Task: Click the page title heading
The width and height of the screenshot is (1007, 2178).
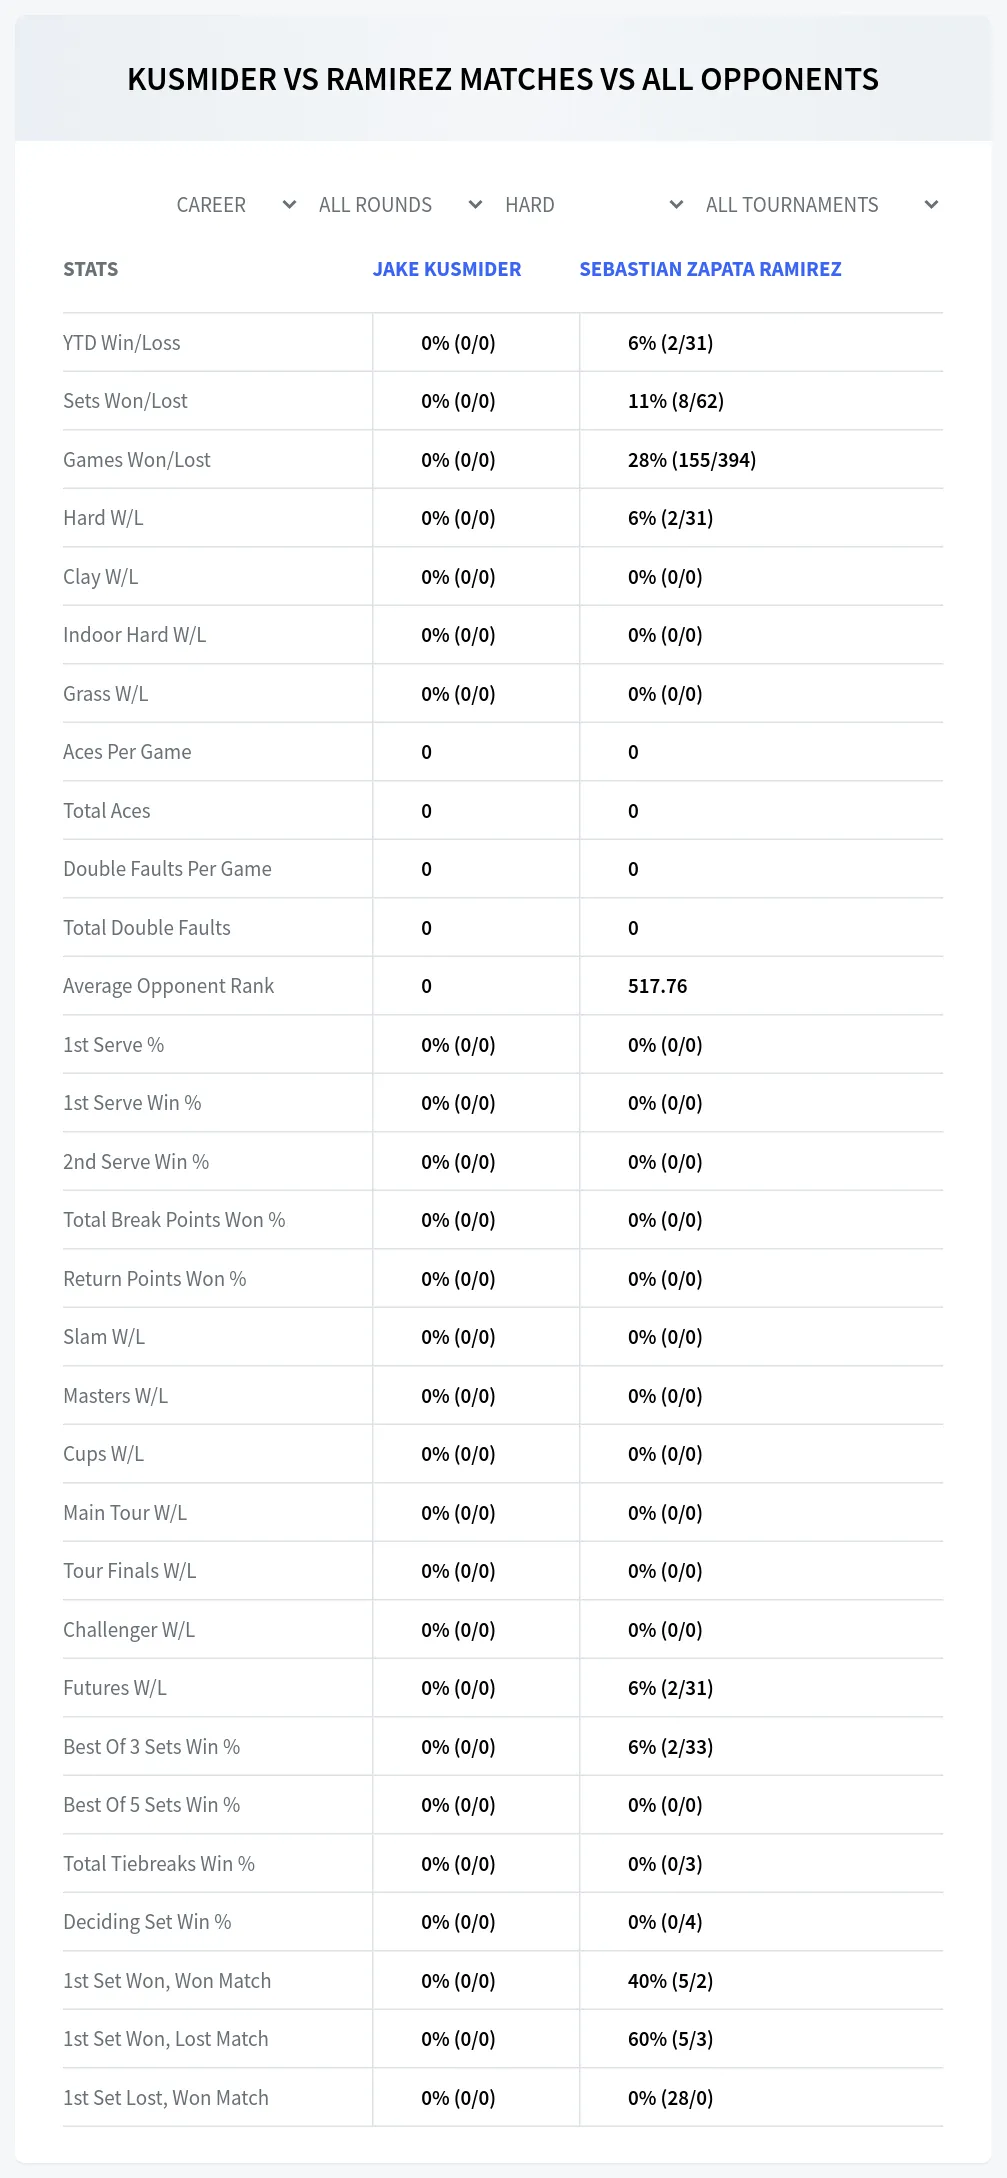Action: 503,79
